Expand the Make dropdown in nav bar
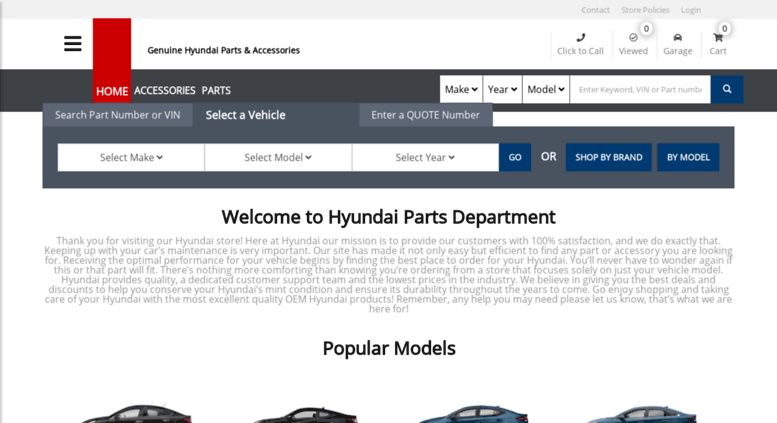This screenshot has width=777, height=423. click(x=461, y=89)
